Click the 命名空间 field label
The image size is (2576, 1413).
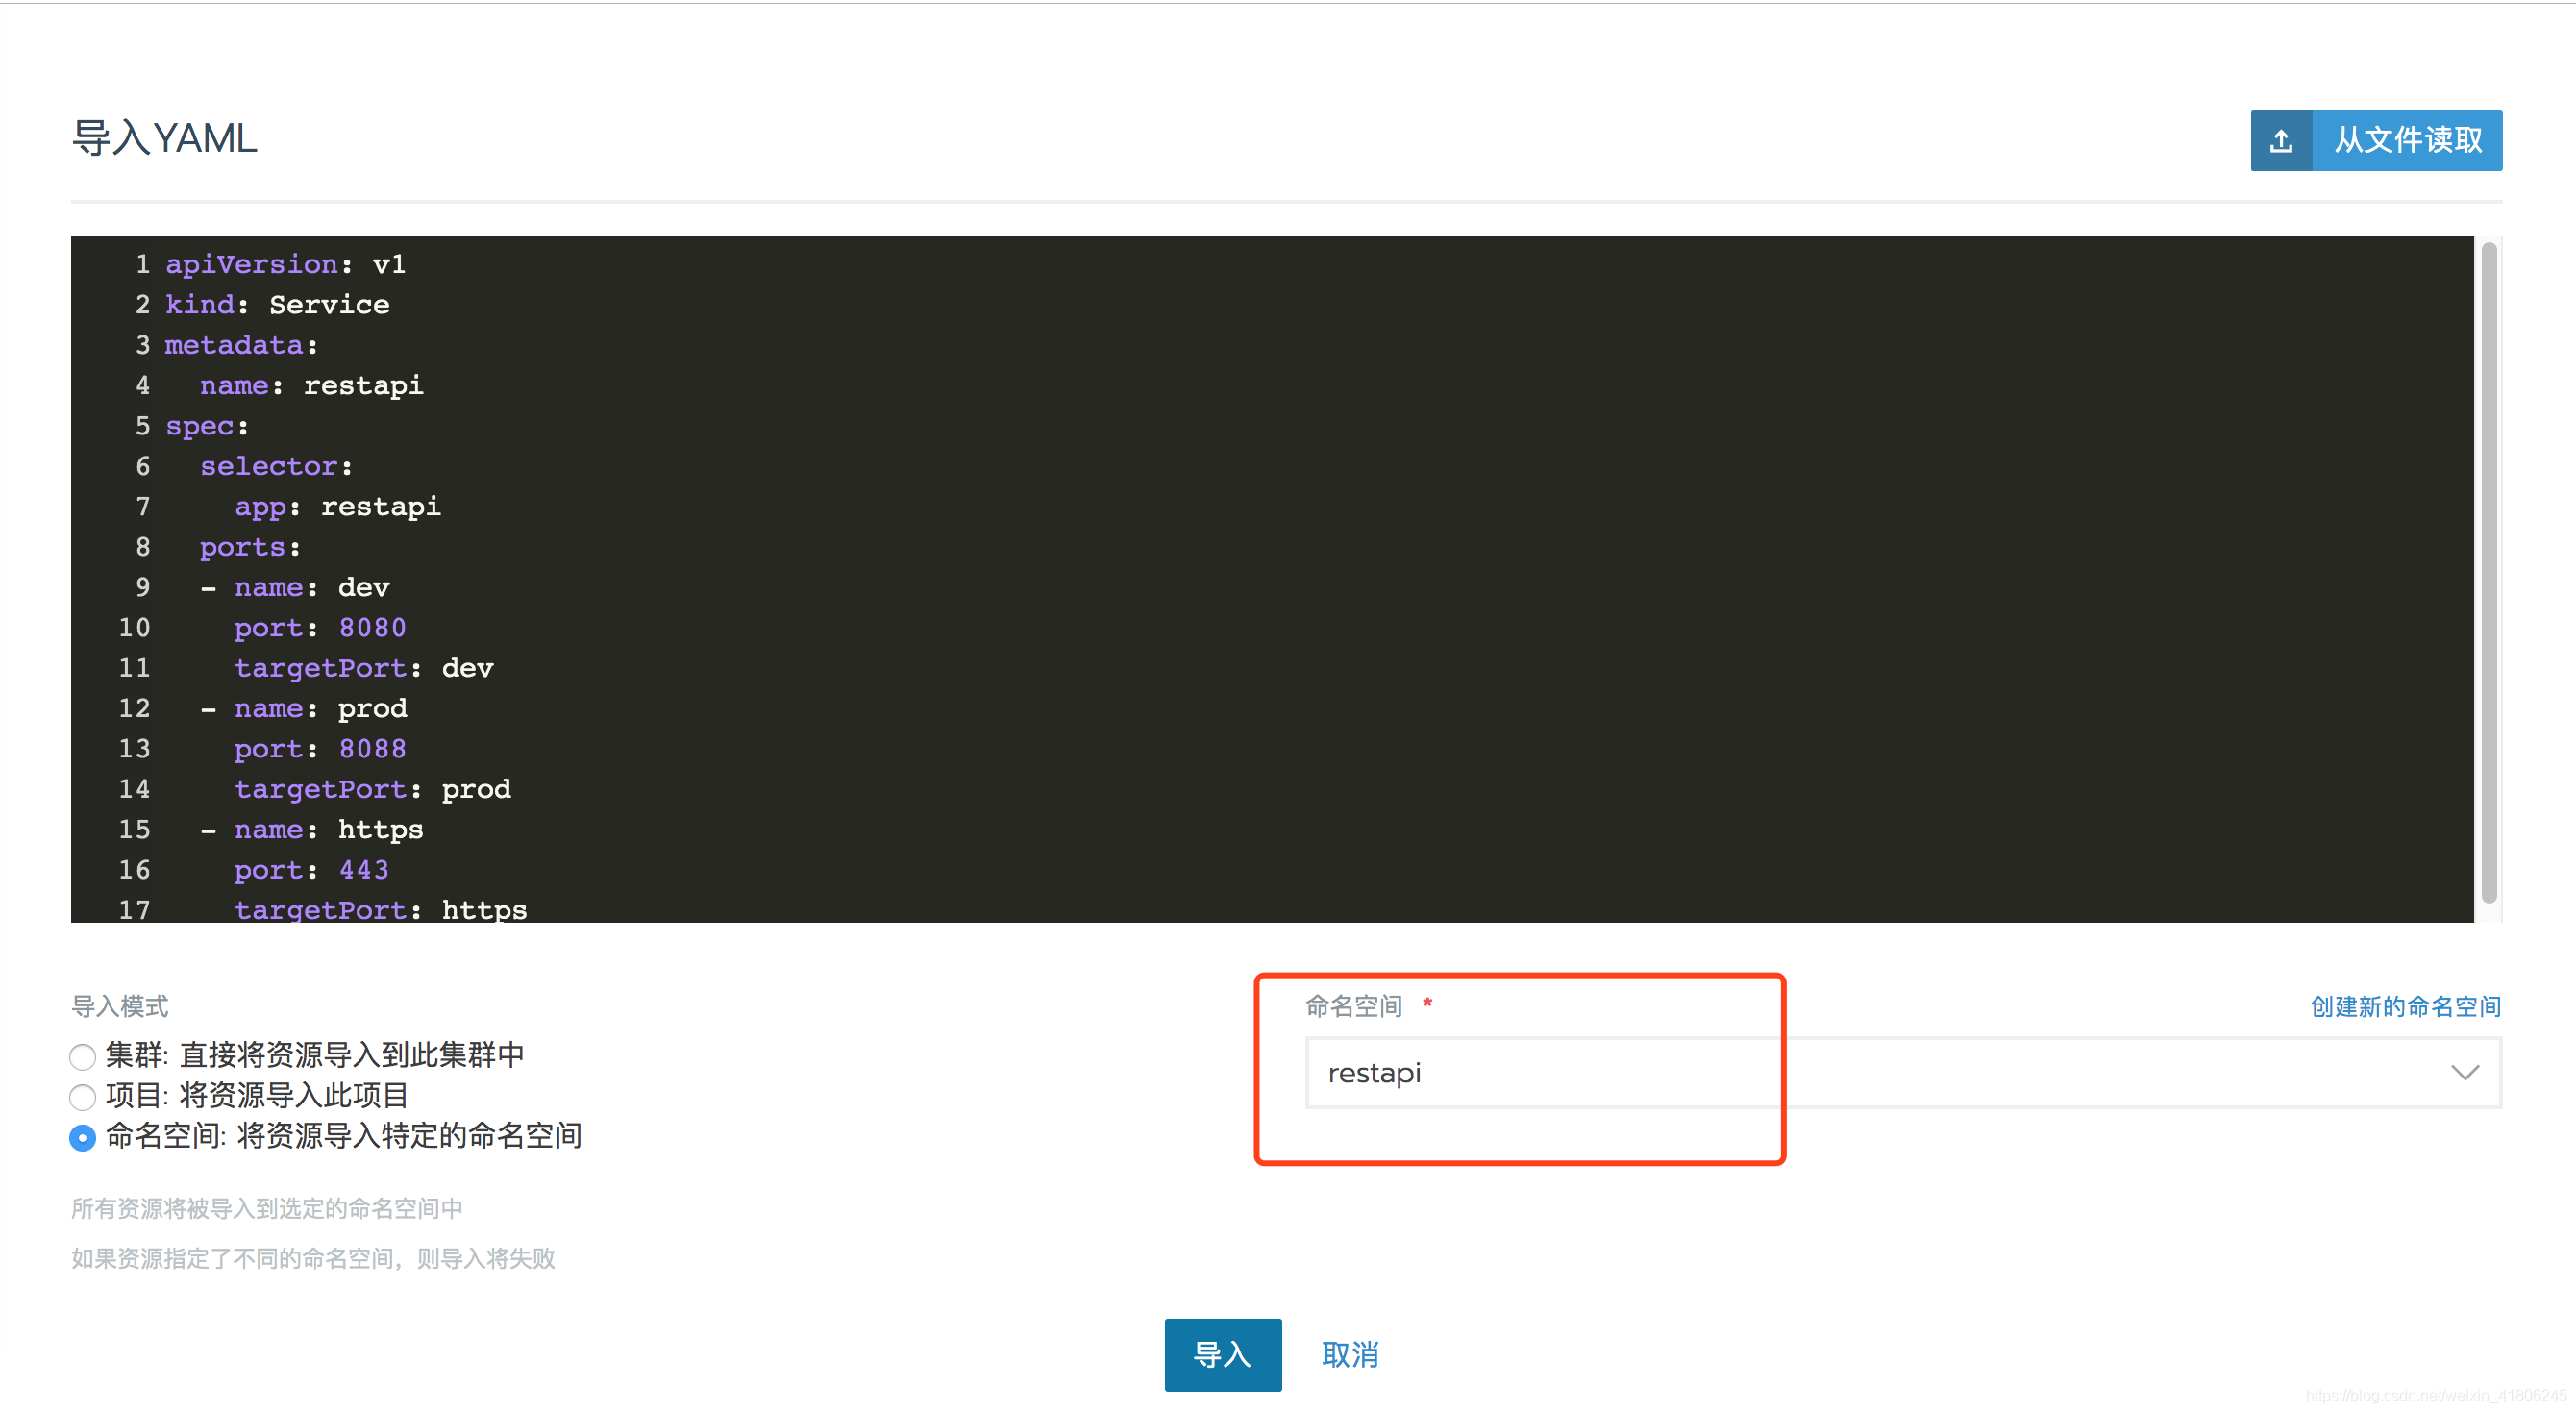(1353, 1006)
